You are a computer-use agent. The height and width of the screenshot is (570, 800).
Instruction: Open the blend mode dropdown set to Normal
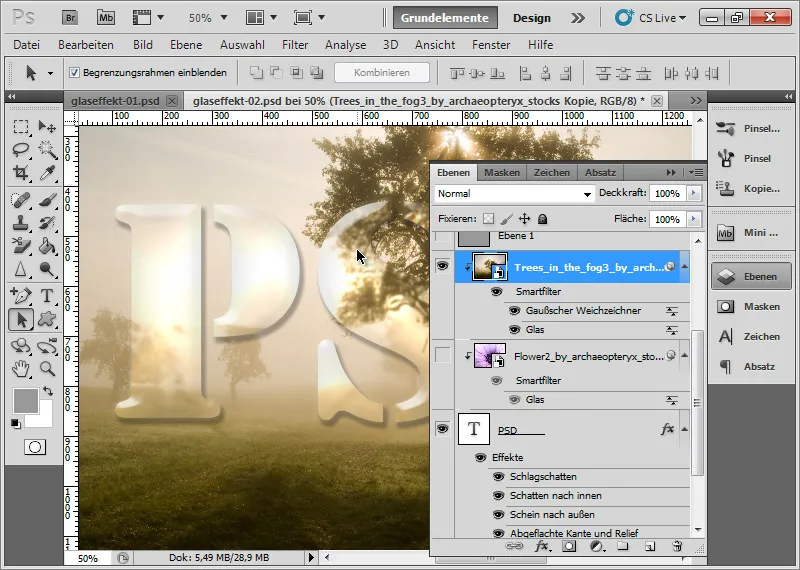pyautogui.click(x=514, y=193)
